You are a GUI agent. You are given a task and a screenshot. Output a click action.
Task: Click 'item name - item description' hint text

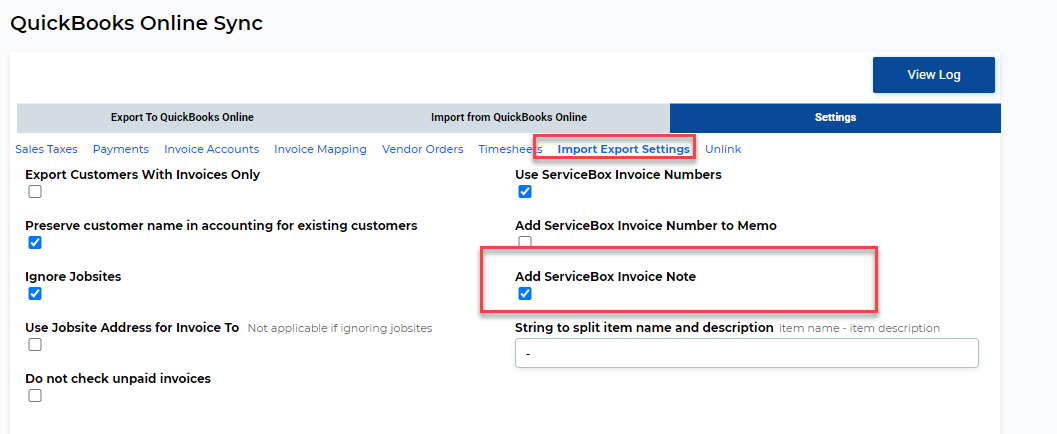tap(859, 329)
